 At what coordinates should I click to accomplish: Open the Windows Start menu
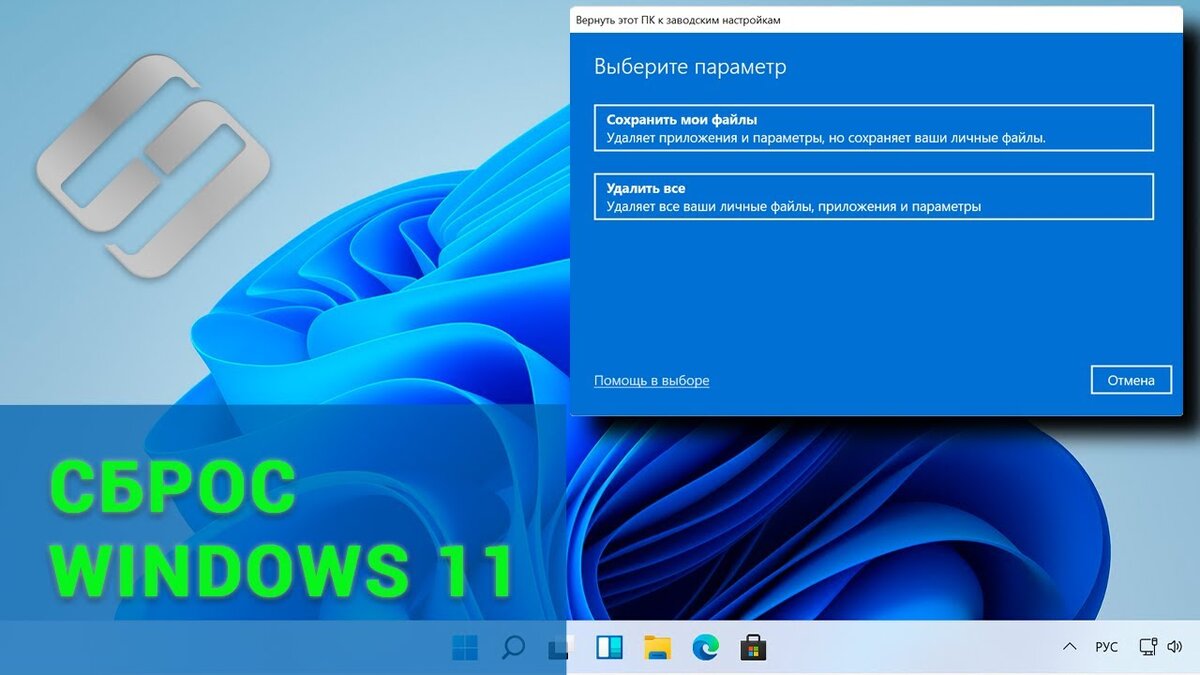(465, 648)
